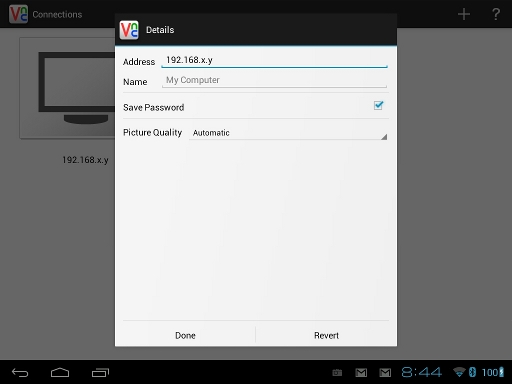The height and width of the screenshot is (384, 512).
Task: Open the Picture Quality Automatic dropdown
Action: pos(288,133)
